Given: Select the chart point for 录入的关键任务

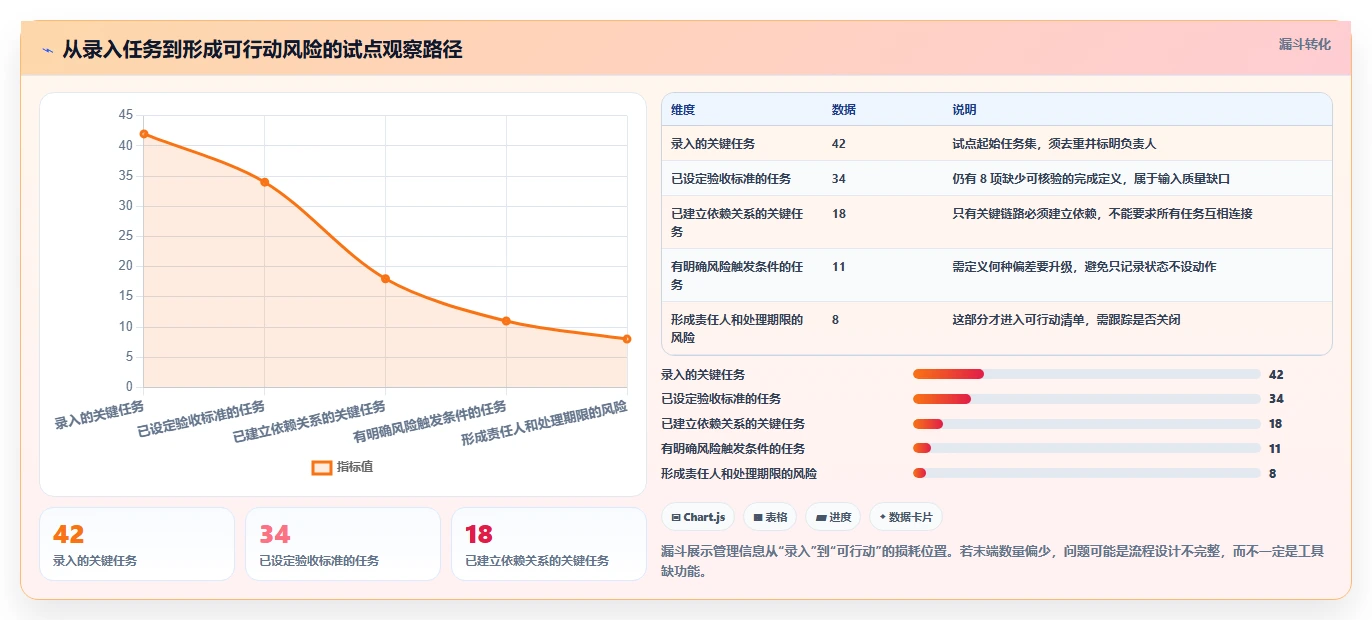Looking at the screenshot, I should (144, 134).
